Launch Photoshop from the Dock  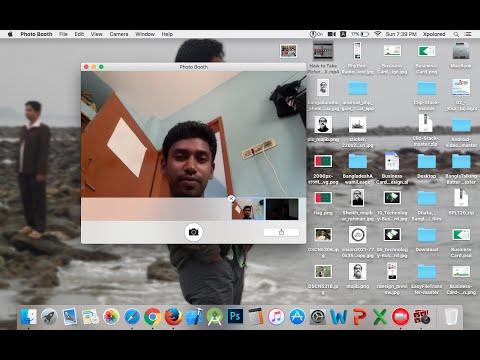[x=235, y=316]
